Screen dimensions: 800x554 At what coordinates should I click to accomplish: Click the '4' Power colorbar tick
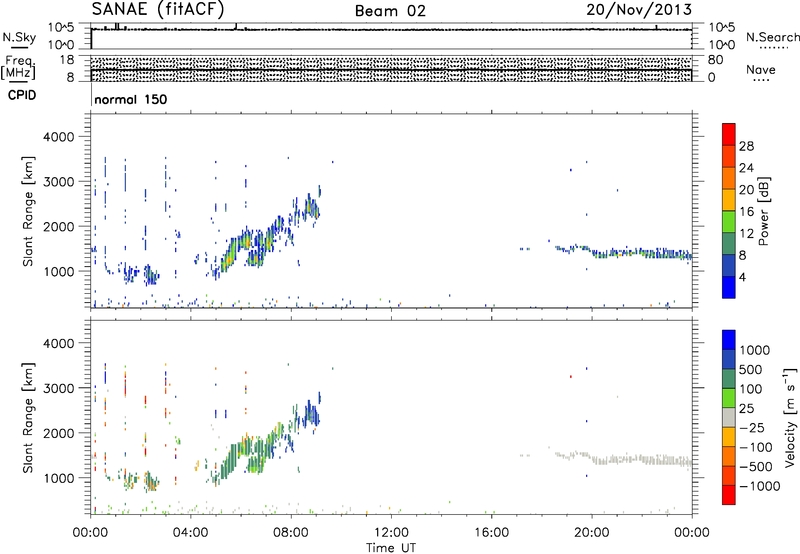coord(742,277)
